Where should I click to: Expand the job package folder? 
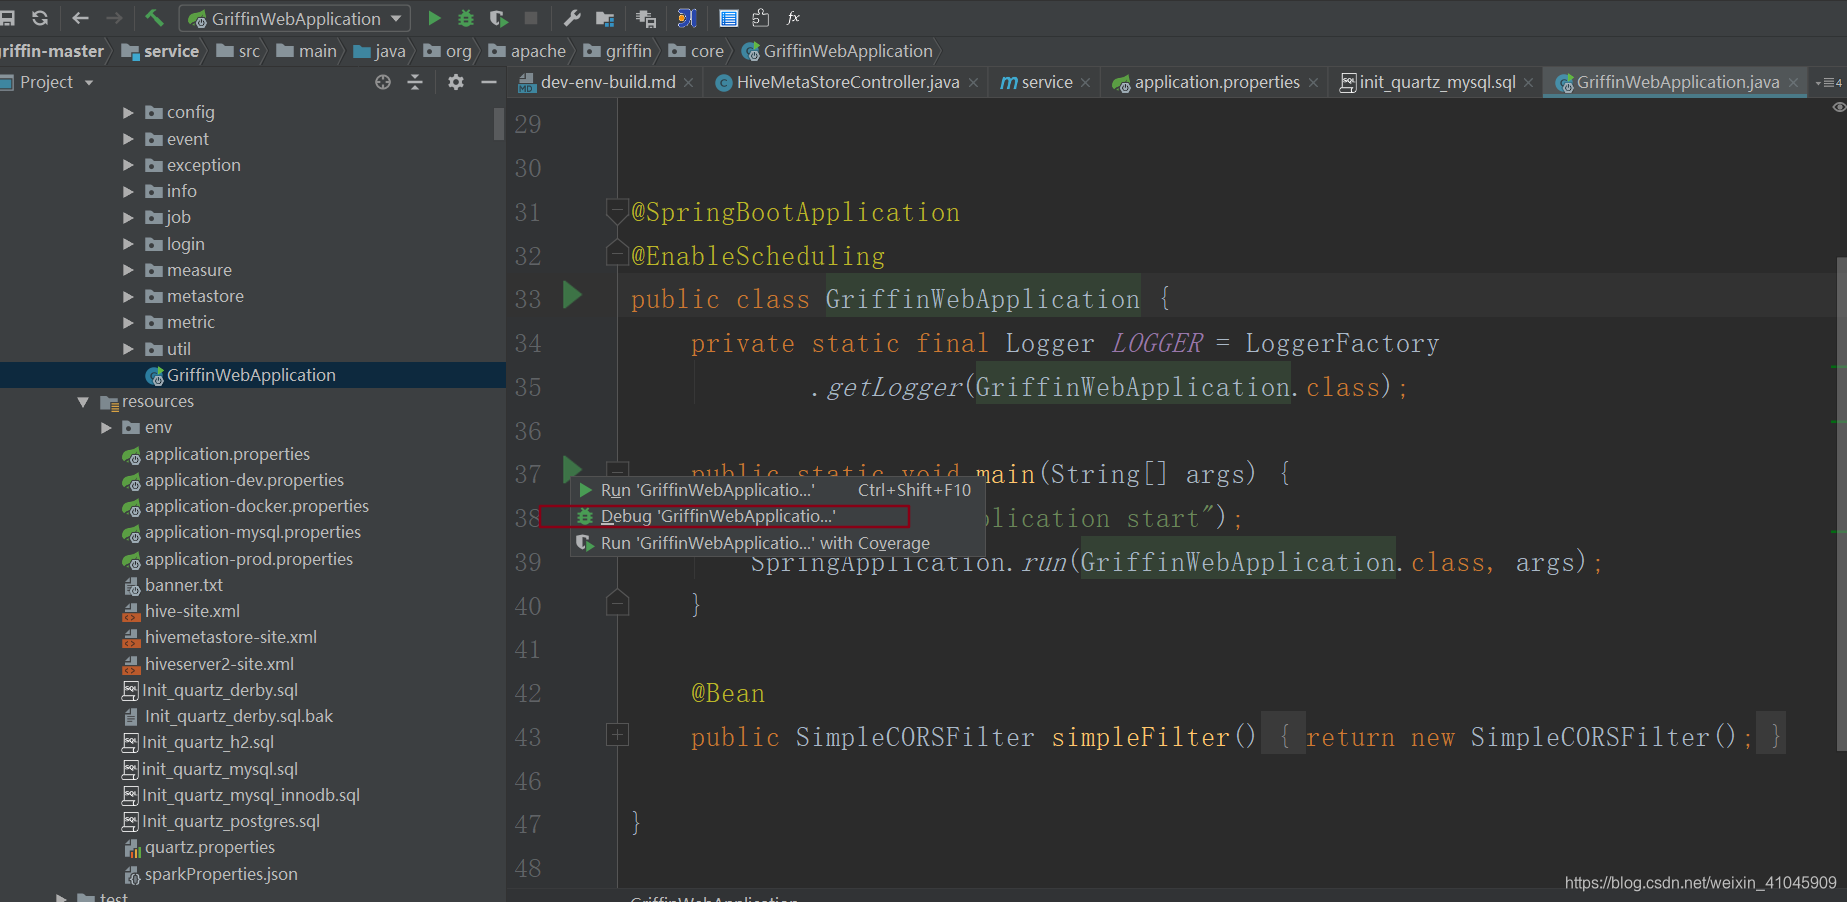click(x=128, y=217)
